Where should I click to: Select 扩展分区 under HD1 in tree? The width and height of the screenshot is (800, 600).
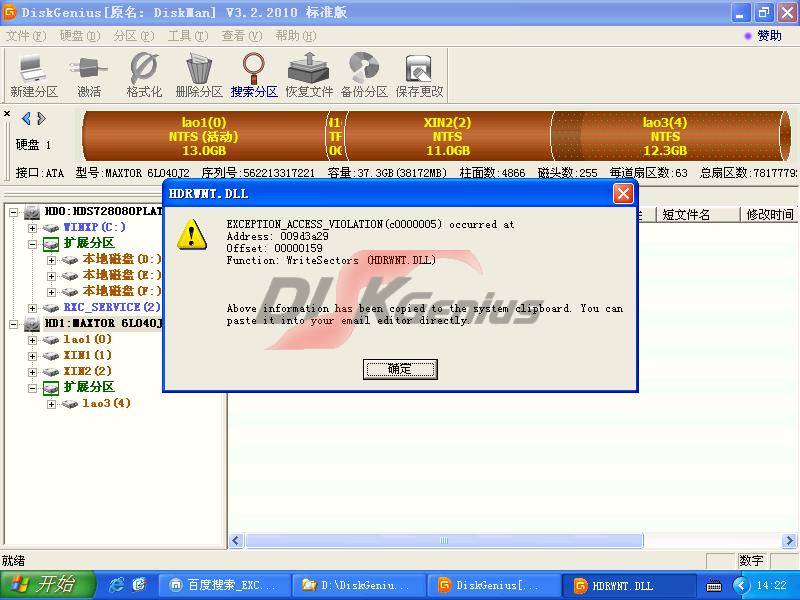point(89,387)
